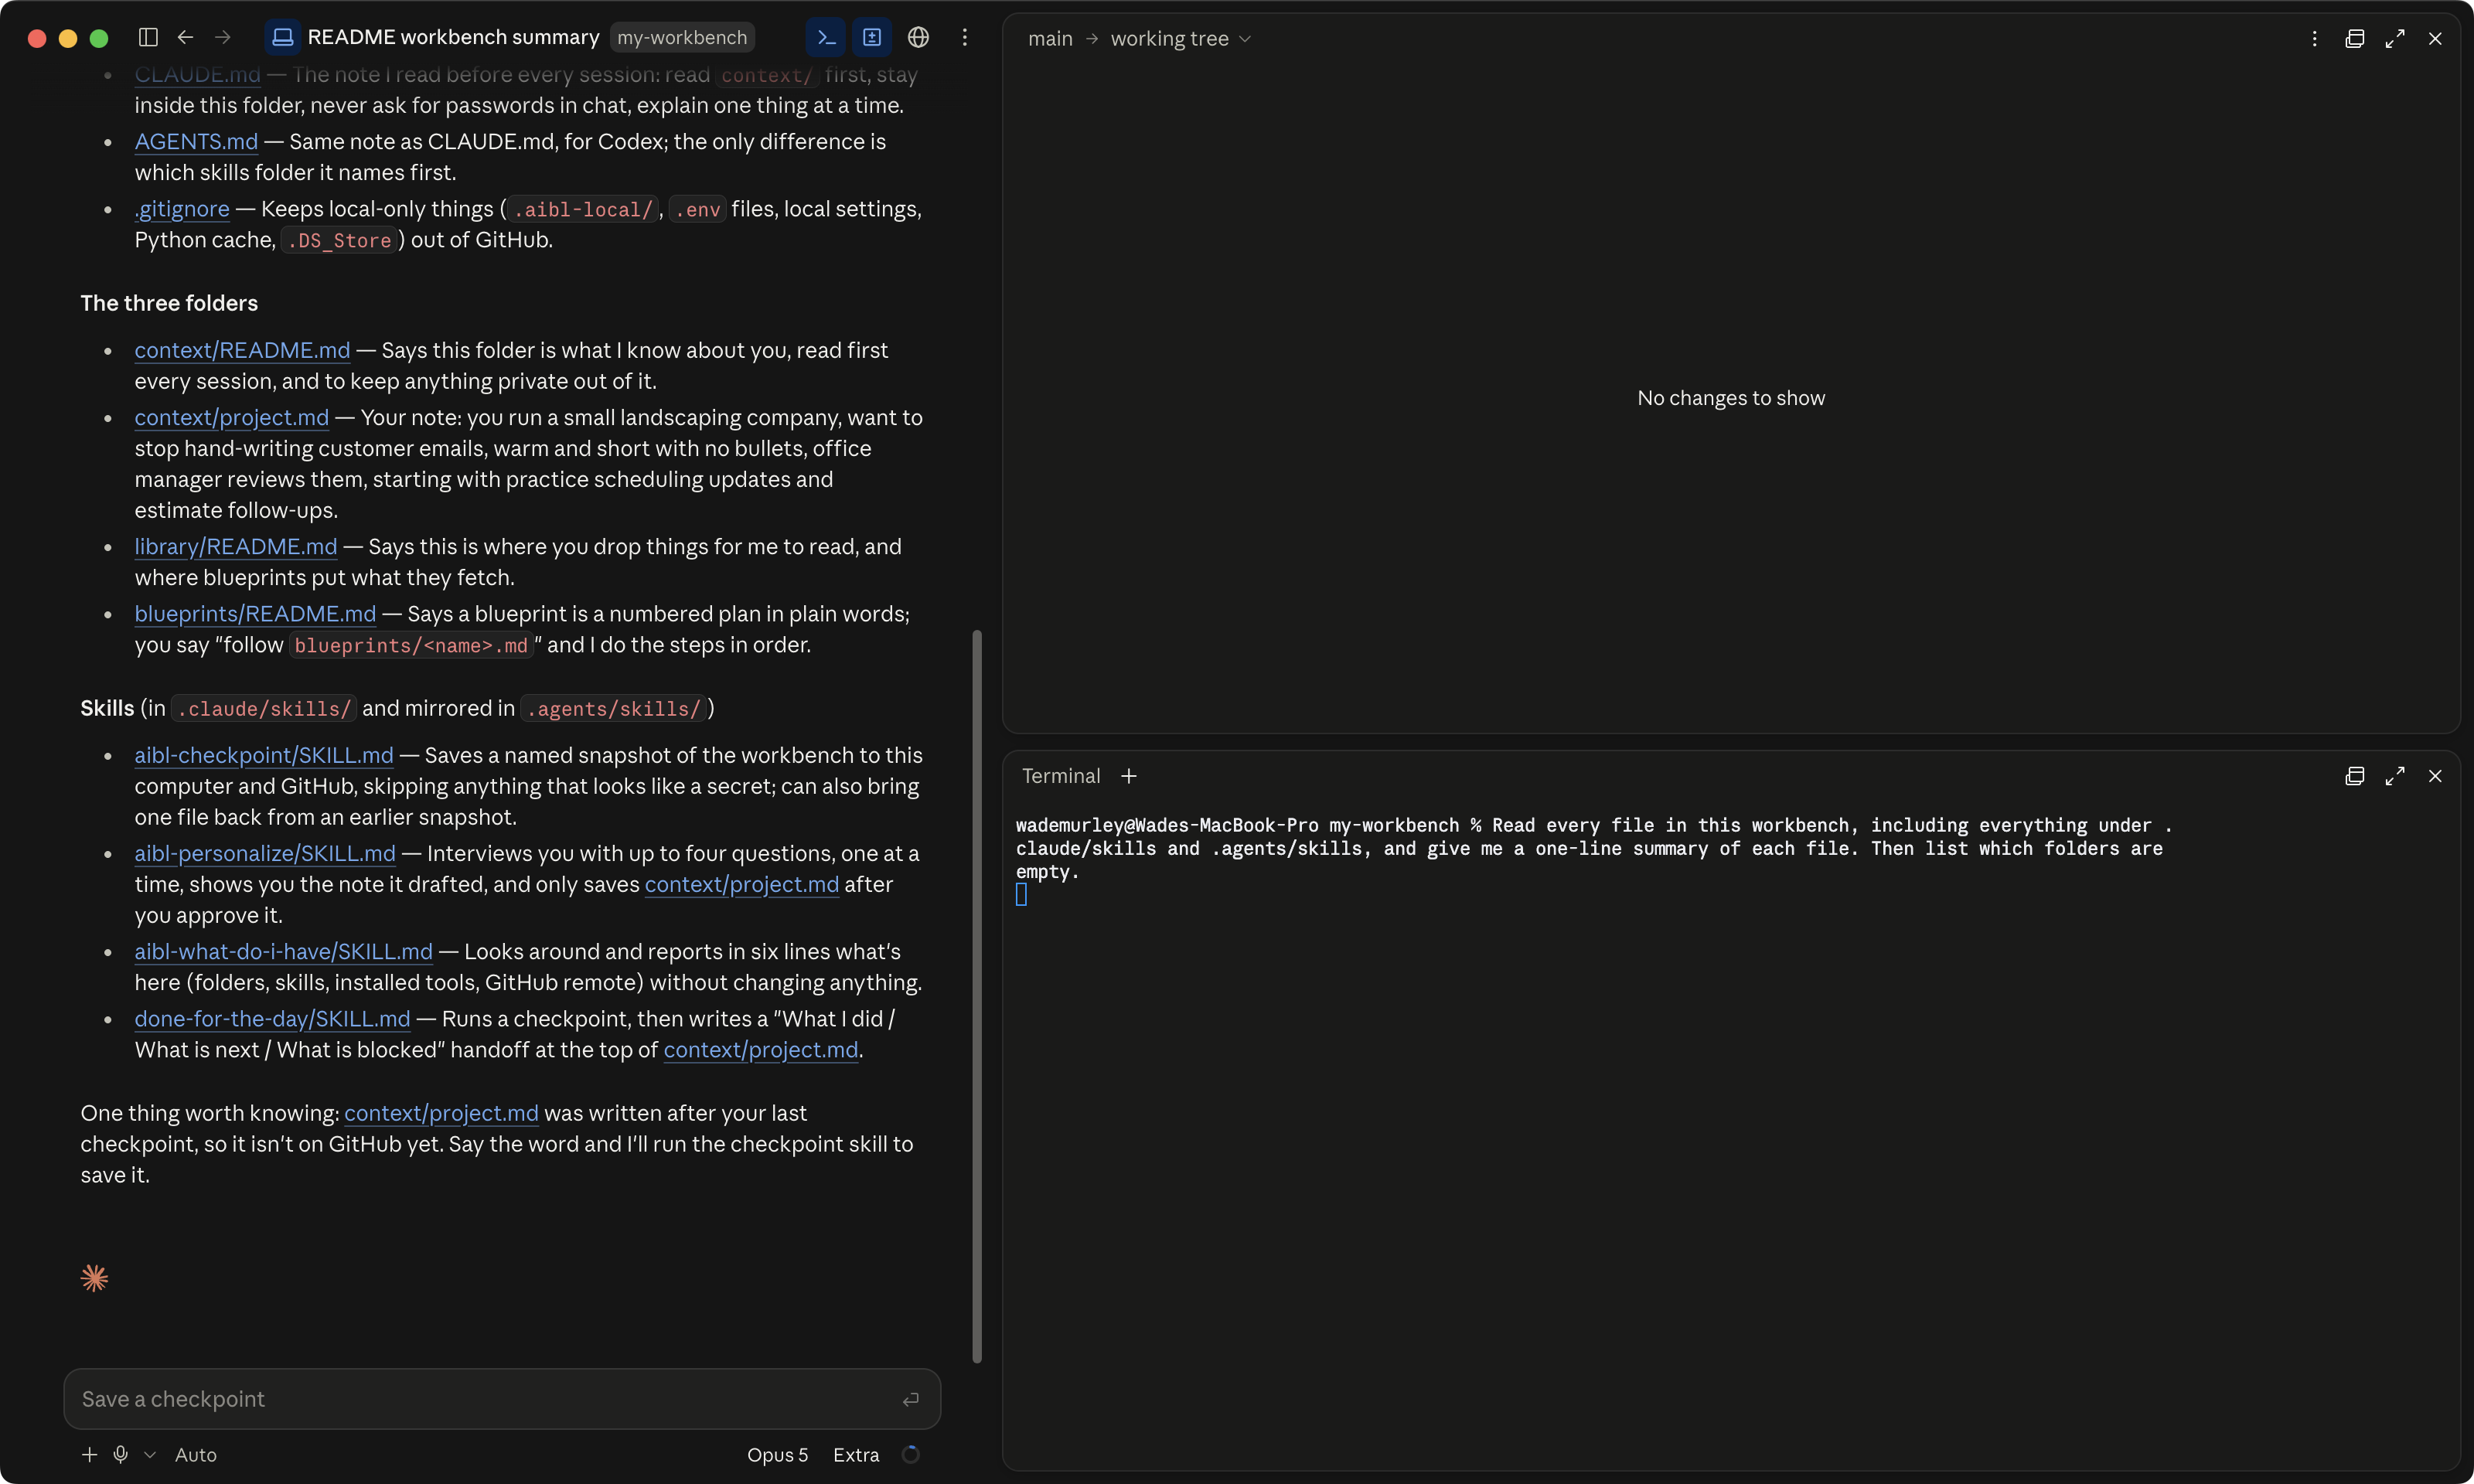The image size is (2474, 1484).
Task: Start voice input with the microphone
Action: [120, 1454]
